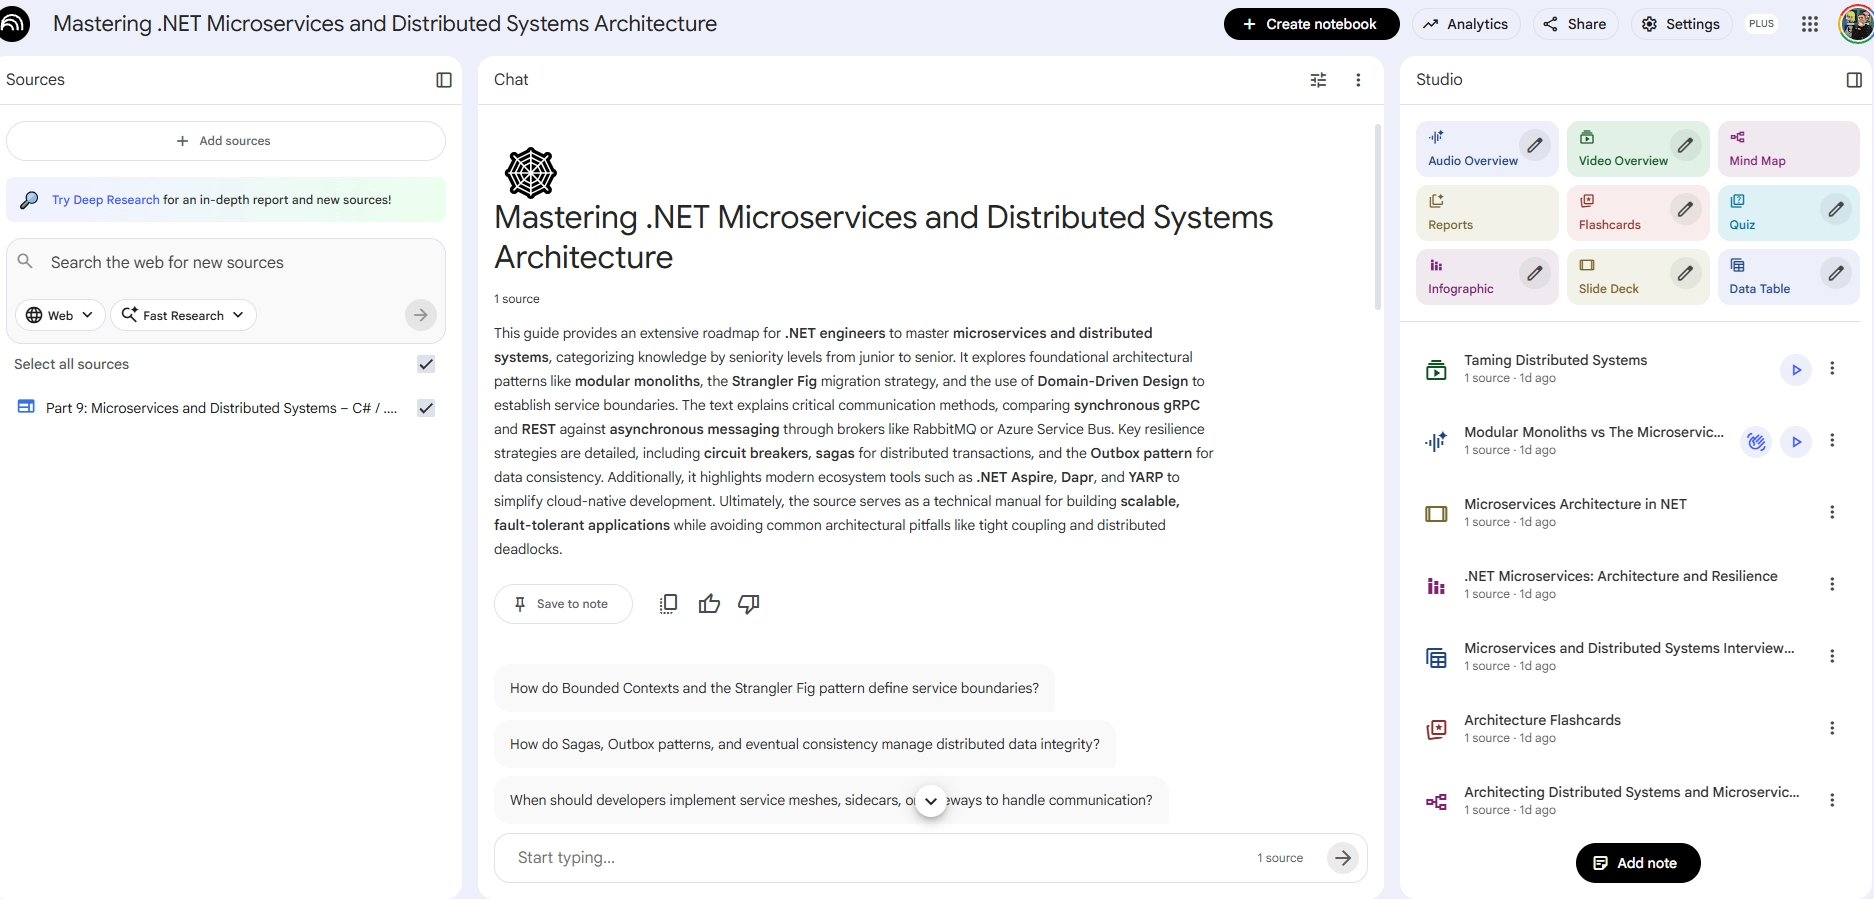This screenshot has width=1874, height=899.
Task: Open more options for Architecture Flashcards
Action: (1831, 728)
